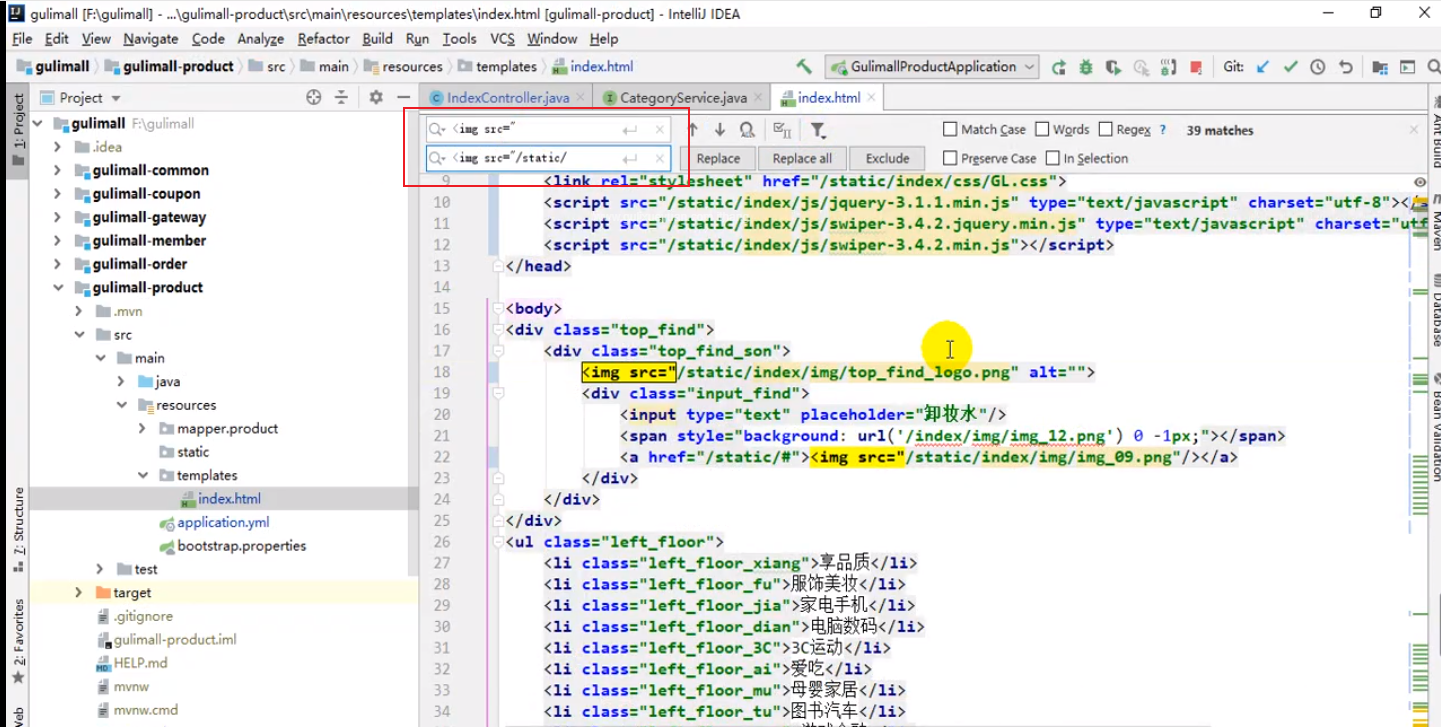This screenshot has height=727, width=1441.
Task: Clear the search field text
Action: tap(660, 130)
